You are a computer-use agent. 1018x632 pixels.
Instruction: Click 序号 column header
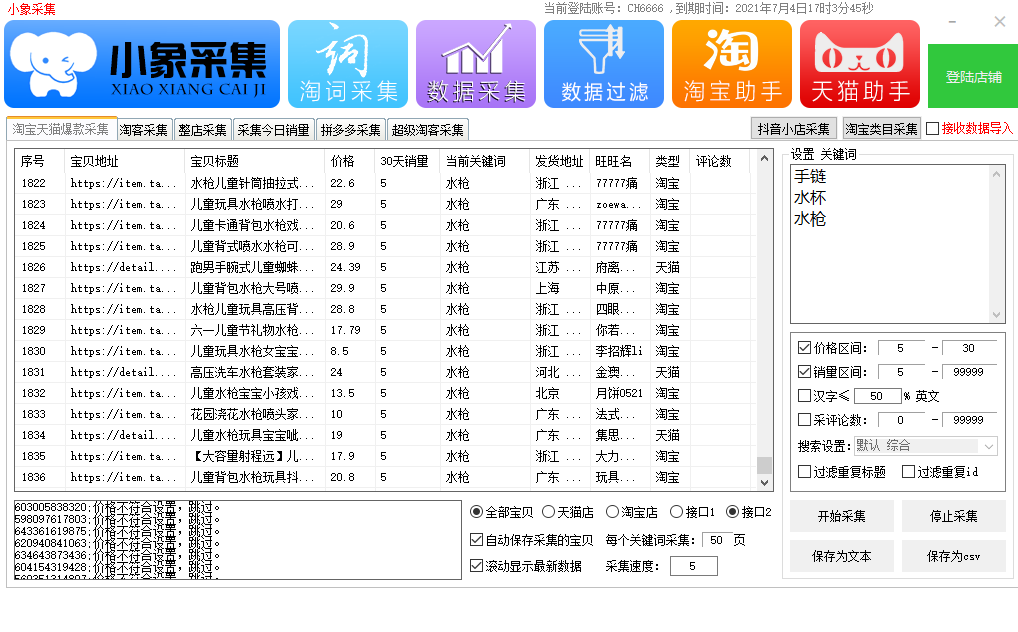(x=39, y=161)
